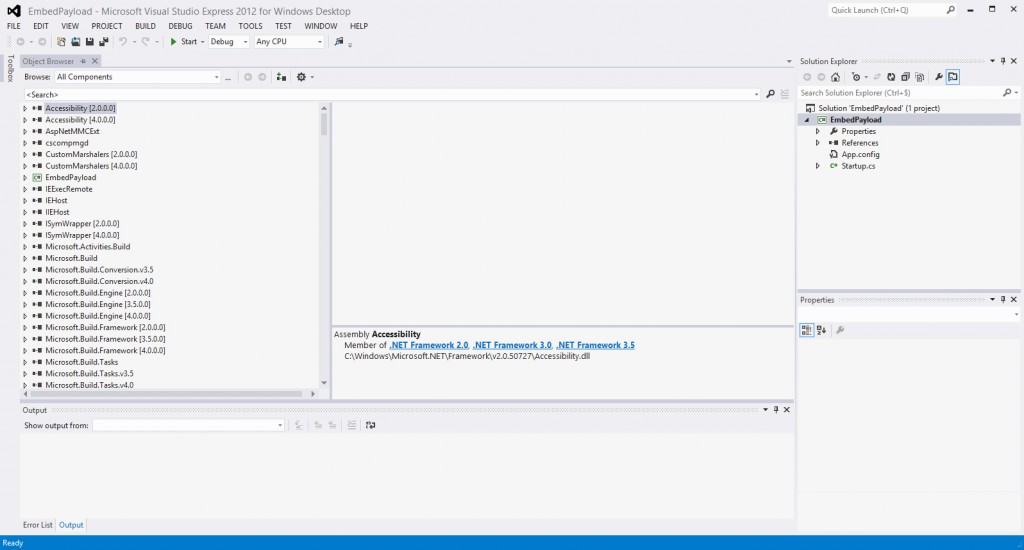1024x550 pixels.
Task: Click the assembly list vertical scrollbar down arrow
Action: click(324, 383)
